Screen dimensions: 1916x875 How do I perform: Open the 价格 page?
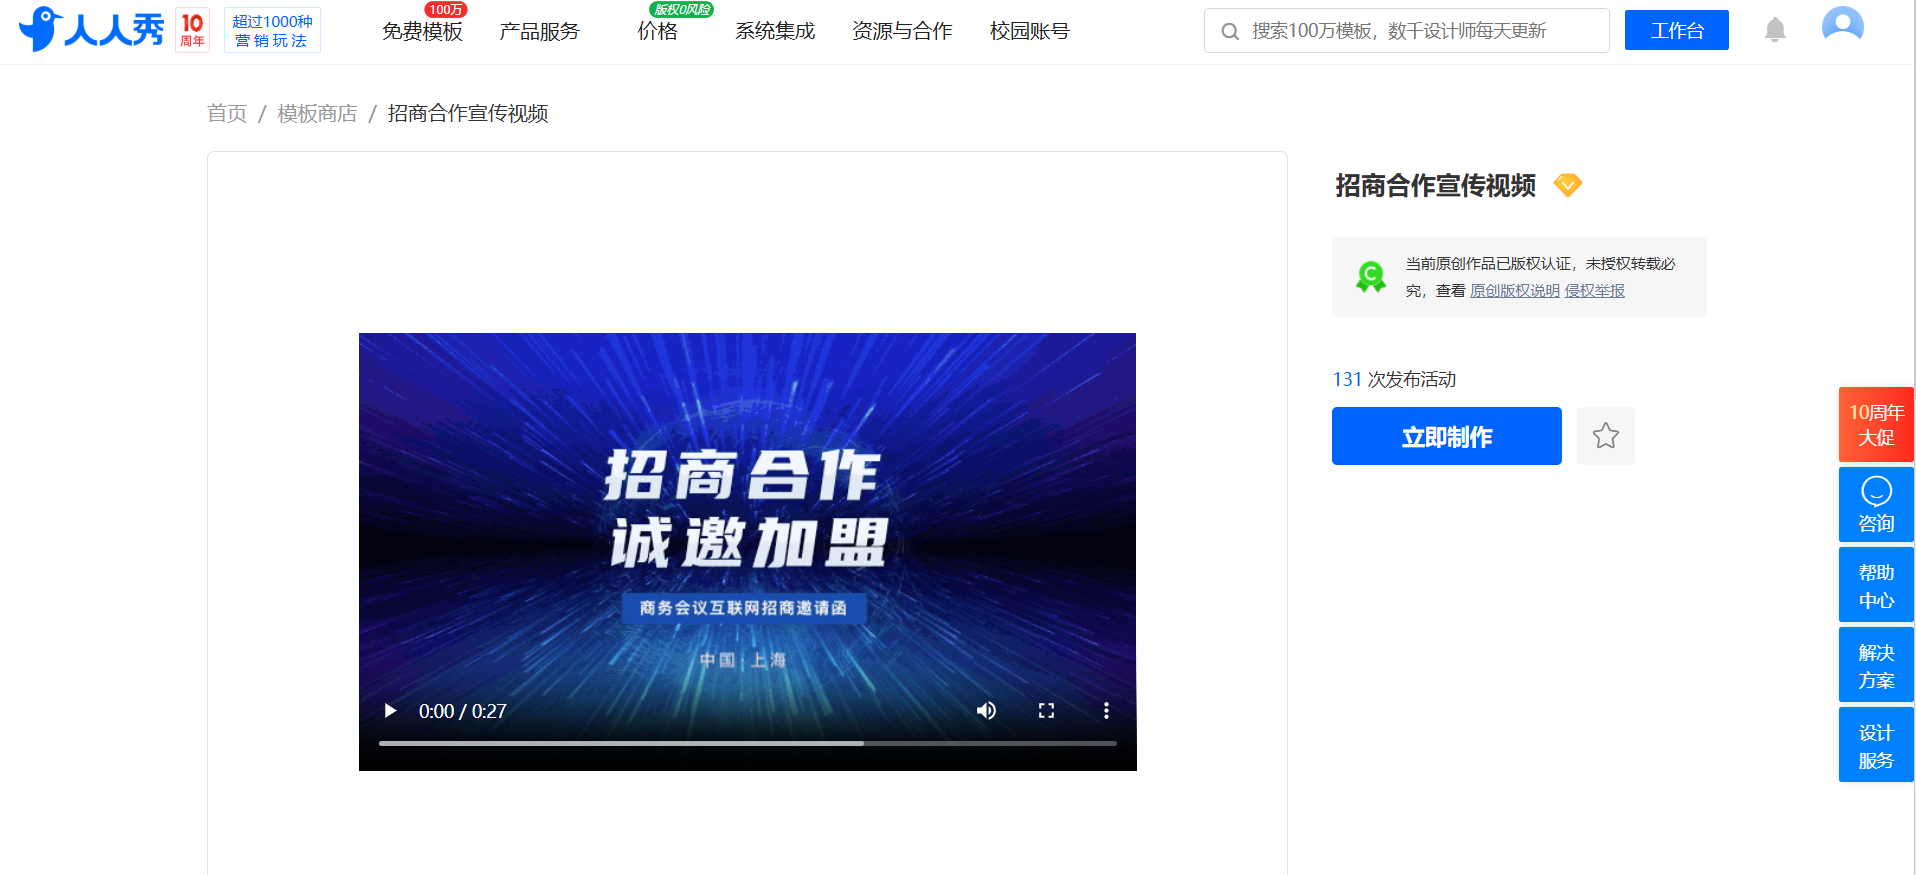pos(657,31)
